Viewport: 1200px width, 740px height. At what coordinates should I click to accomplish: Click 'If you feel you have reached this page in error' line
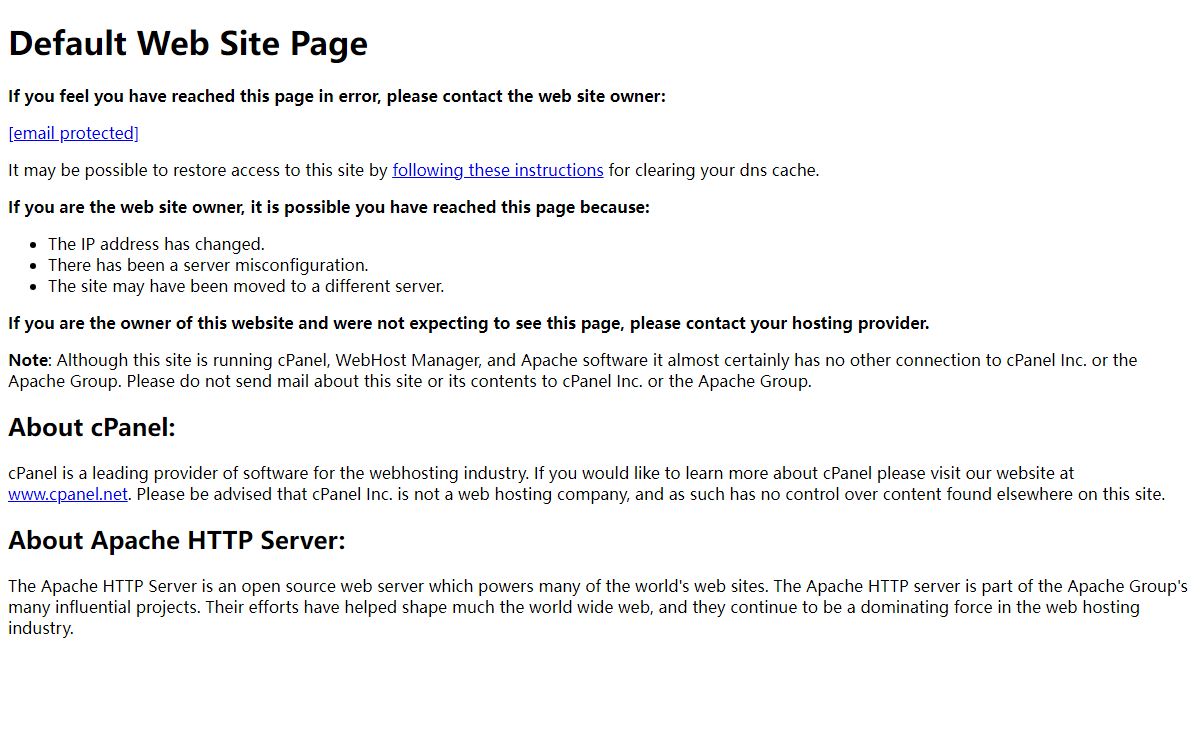337,96
